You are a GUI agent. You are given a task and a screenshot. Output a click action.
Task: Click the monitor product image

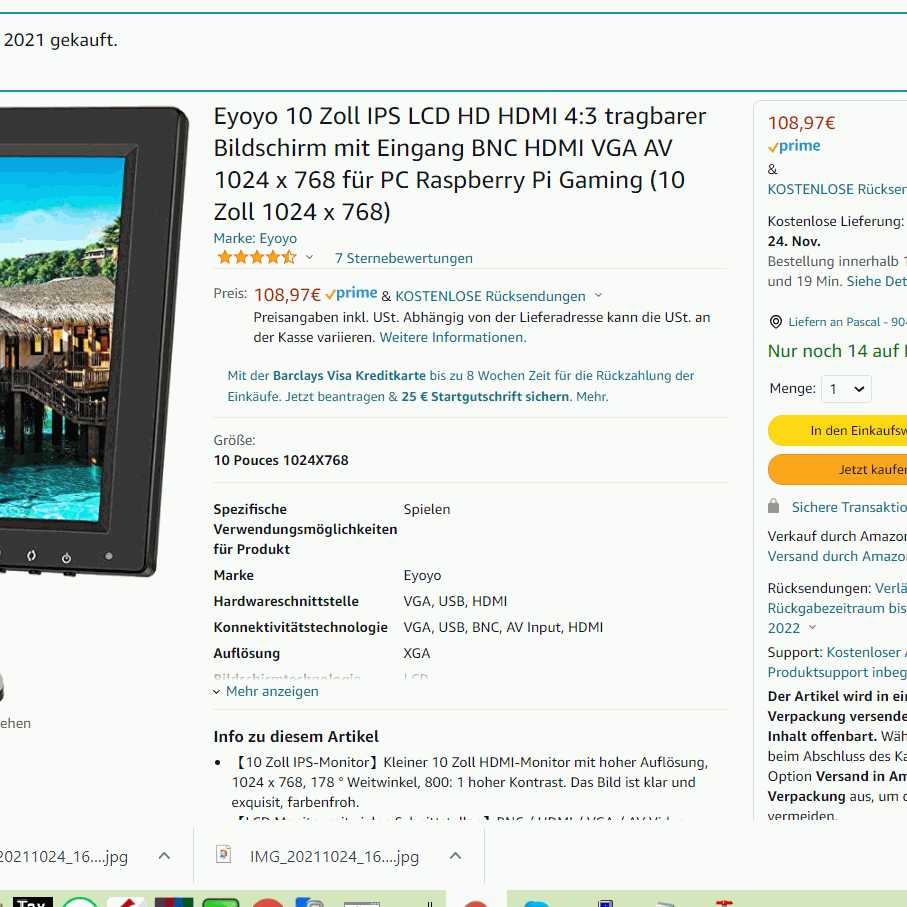click(93, 341)
